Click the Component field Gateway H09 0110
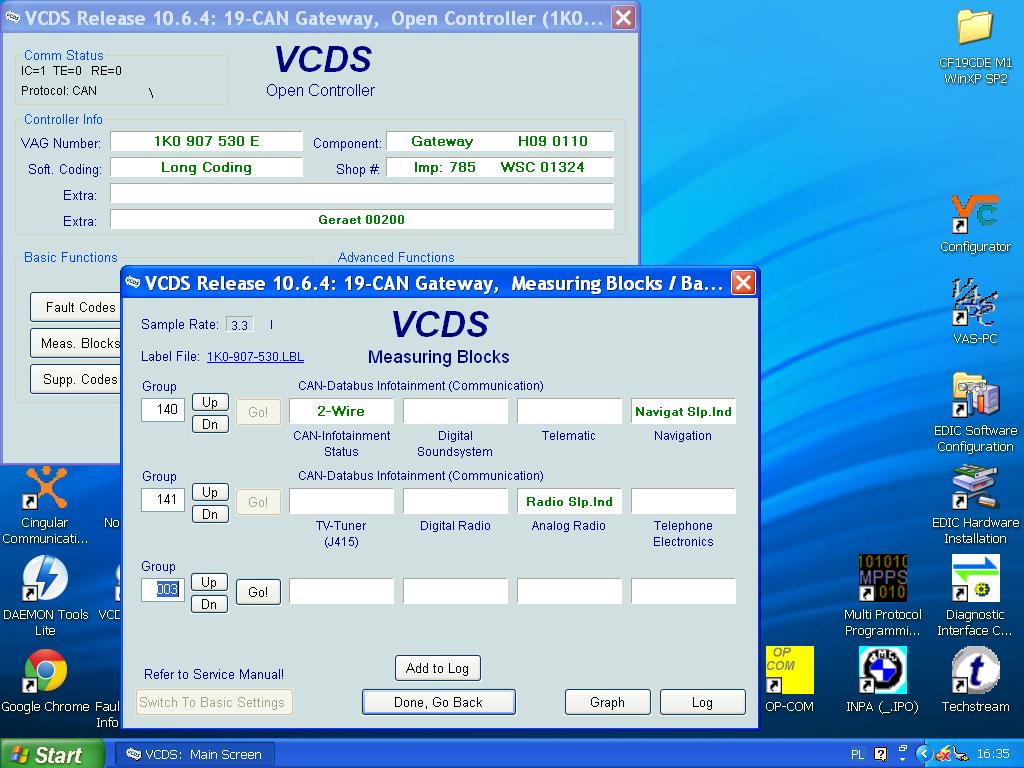This screenshot has width=1024, height=768. tap(500, 141)
